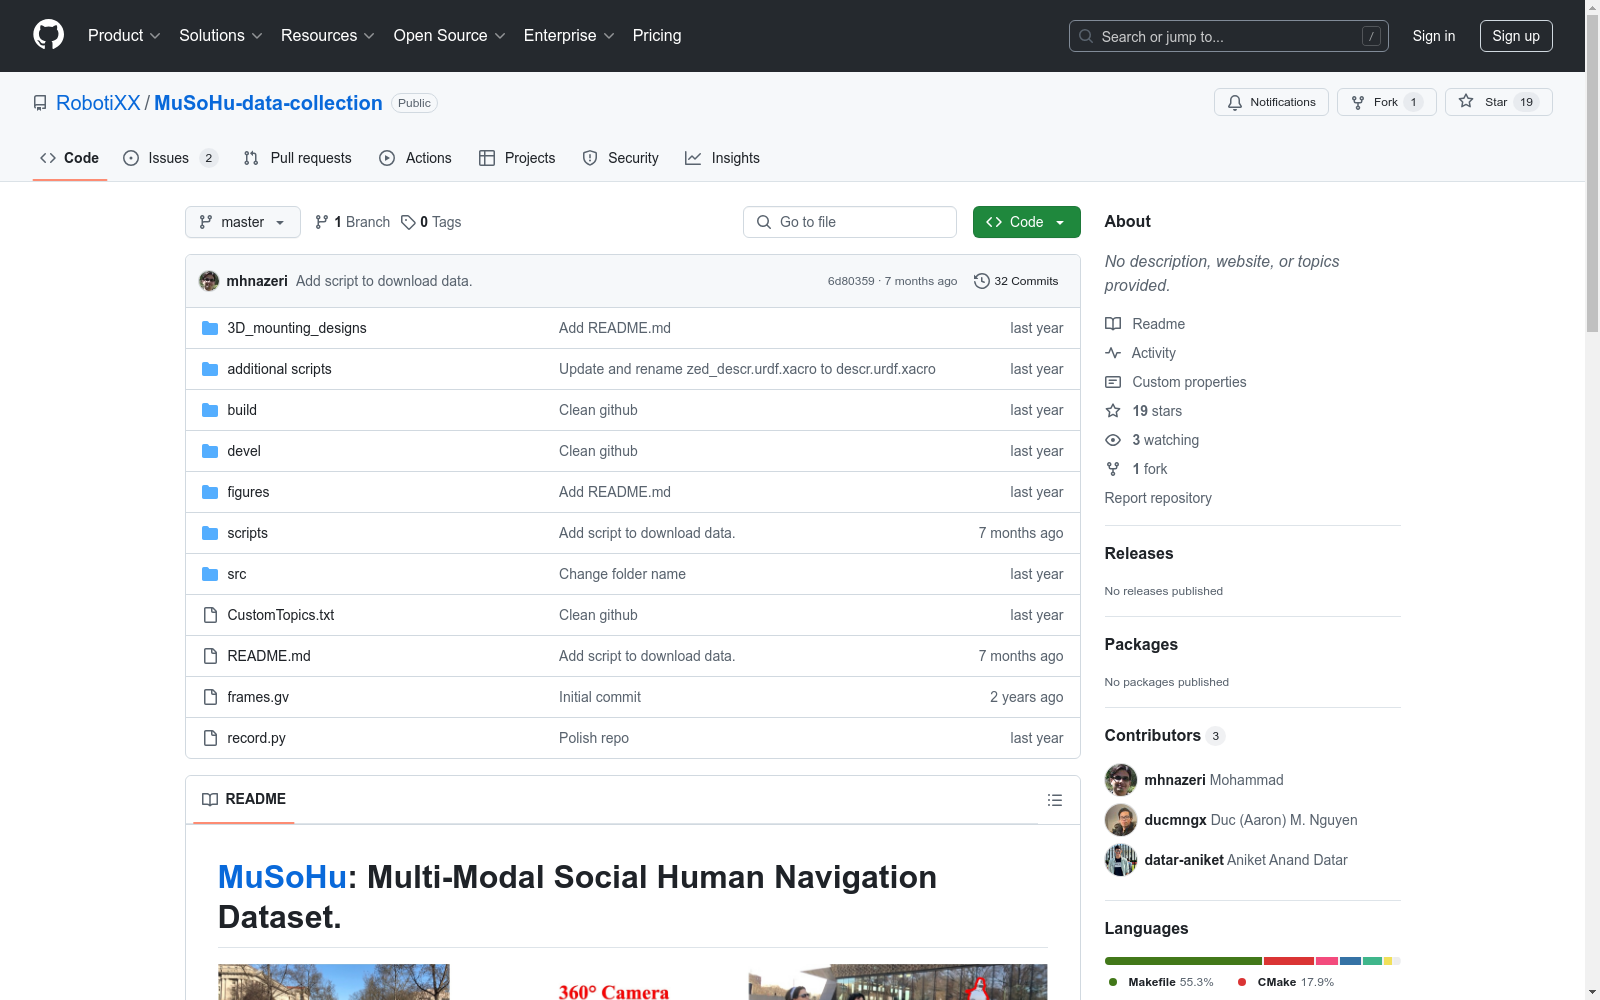Open the Actions tab
This screenshot has height=1000, width=1600.
point(415,158)
